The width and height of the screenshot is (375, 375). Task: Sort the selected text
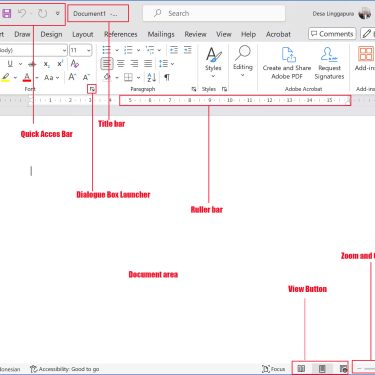click(152, 78)
